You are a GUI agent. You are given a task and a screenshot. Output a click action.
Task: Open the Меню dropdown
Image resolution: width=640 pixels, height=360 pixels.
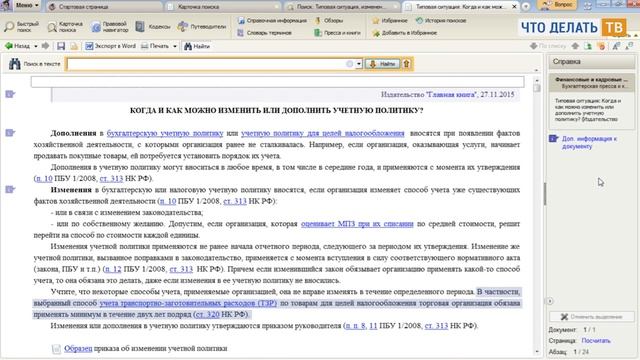coord(27,5)
